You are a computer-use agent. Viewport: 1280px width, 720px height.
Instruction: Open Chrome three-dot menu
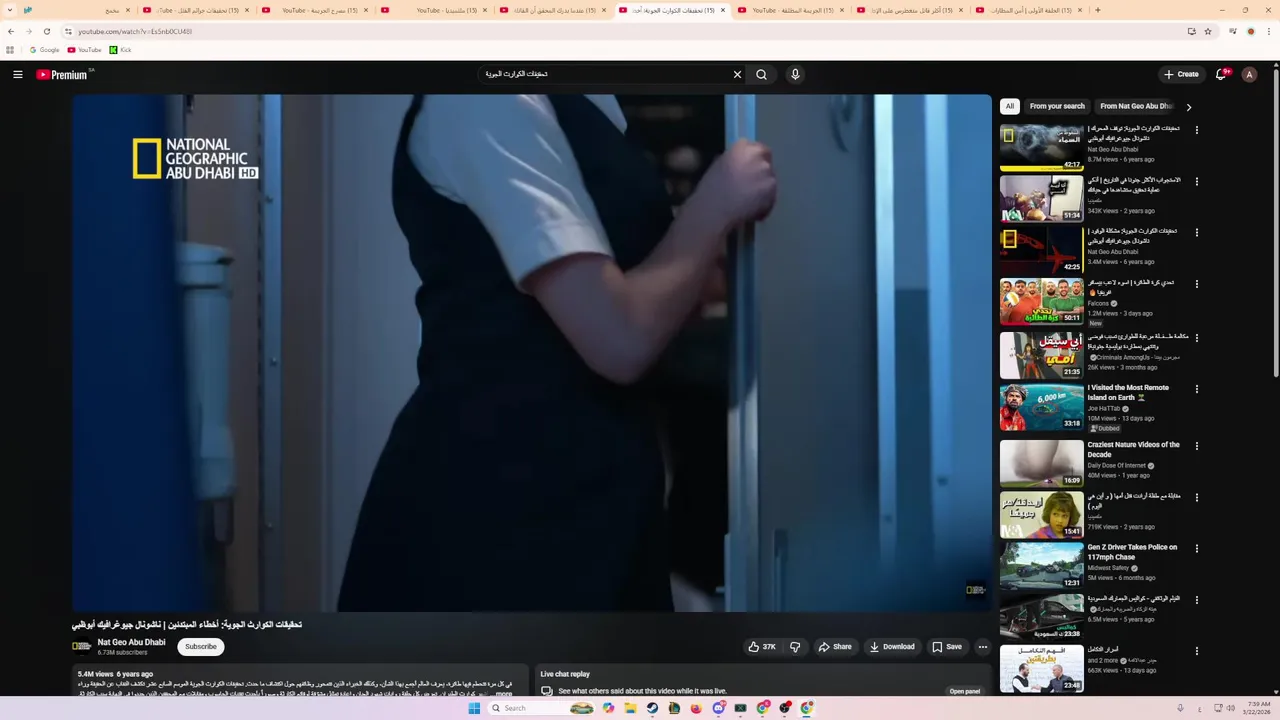pos(1268,31)
